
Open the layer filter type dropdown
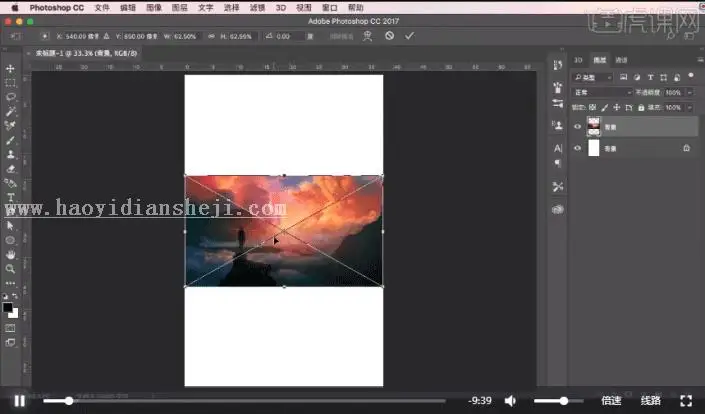pyautogui.click(x=593, y=77)
